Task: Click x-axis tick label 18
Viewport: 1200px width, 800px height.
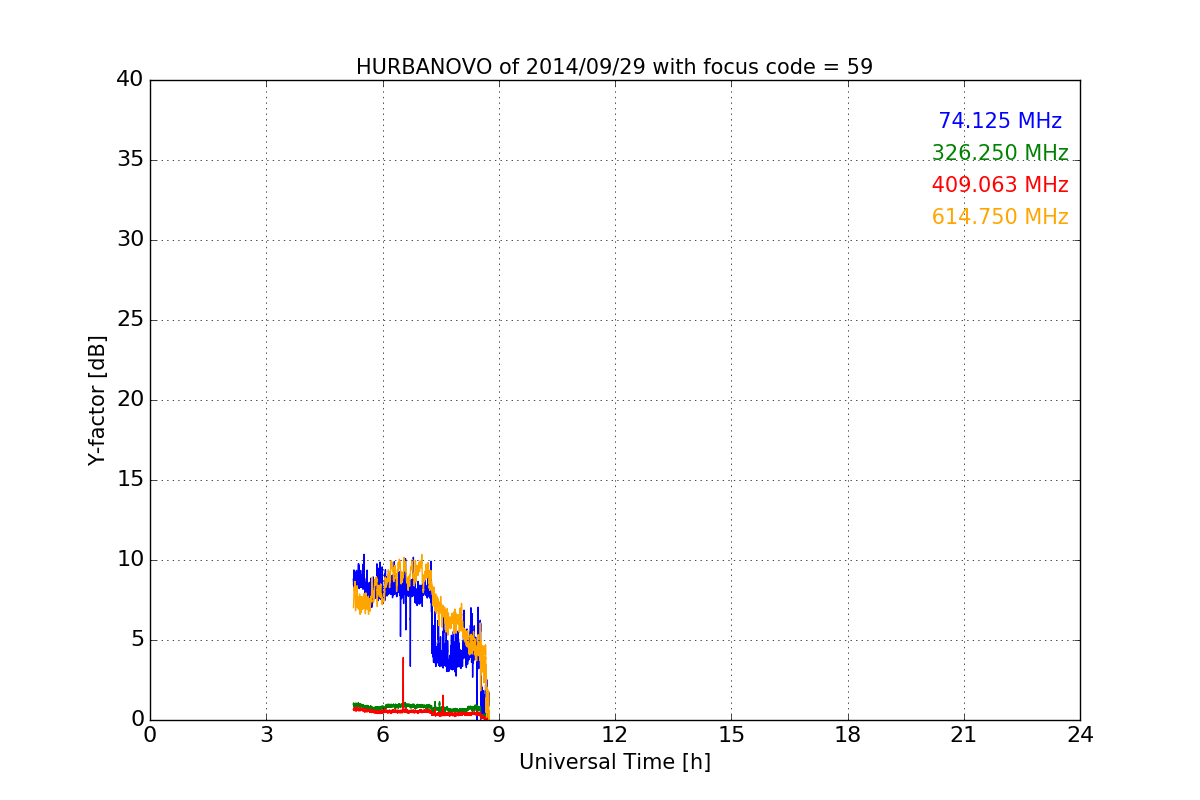Action: point(848,735)
